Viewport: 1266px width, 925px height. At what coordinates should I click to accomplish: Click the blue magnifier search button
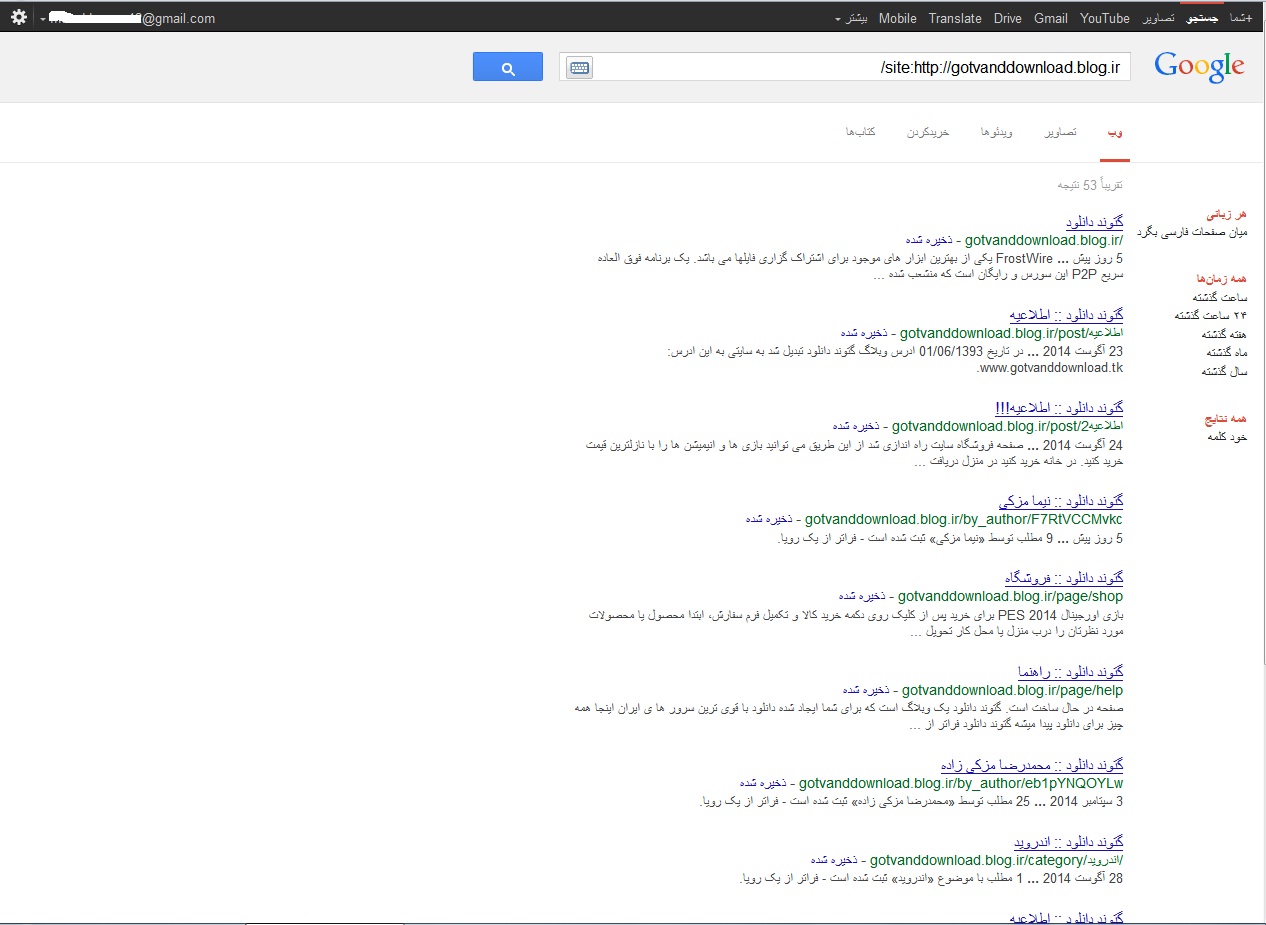coord(508,67)
